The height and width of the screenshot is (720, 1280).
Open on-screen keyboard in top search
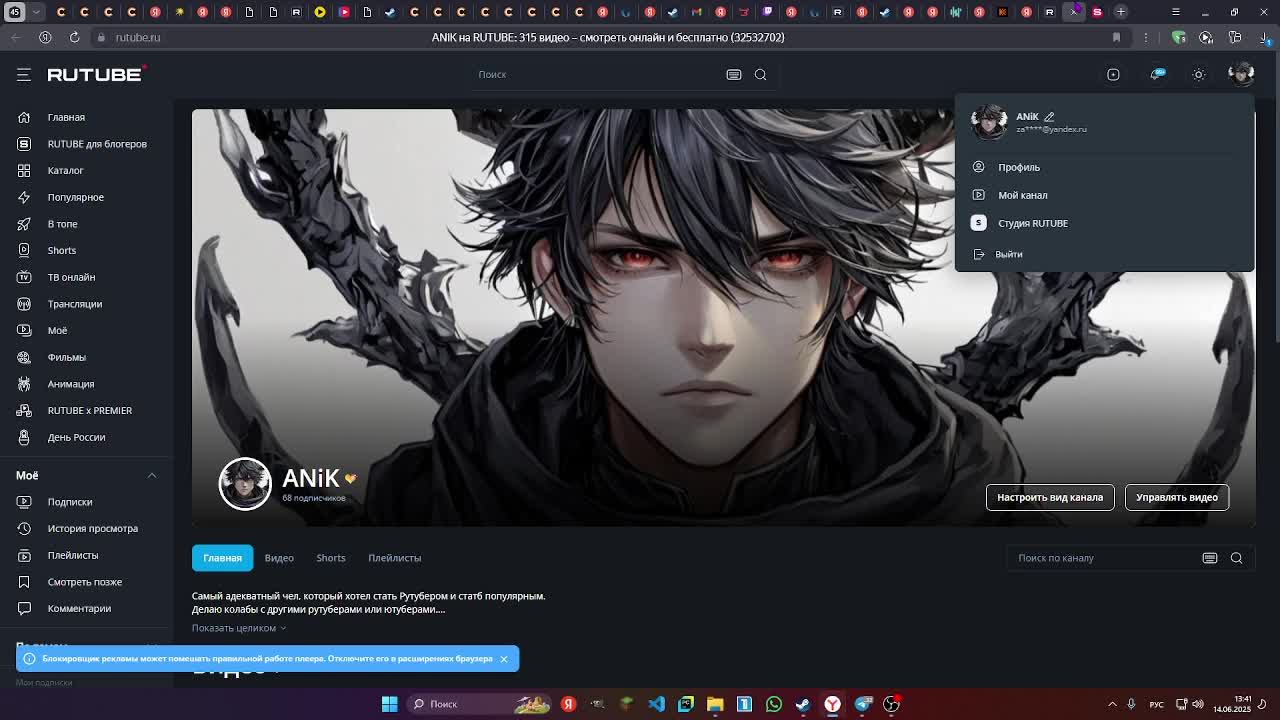click(x=734, y=74)
